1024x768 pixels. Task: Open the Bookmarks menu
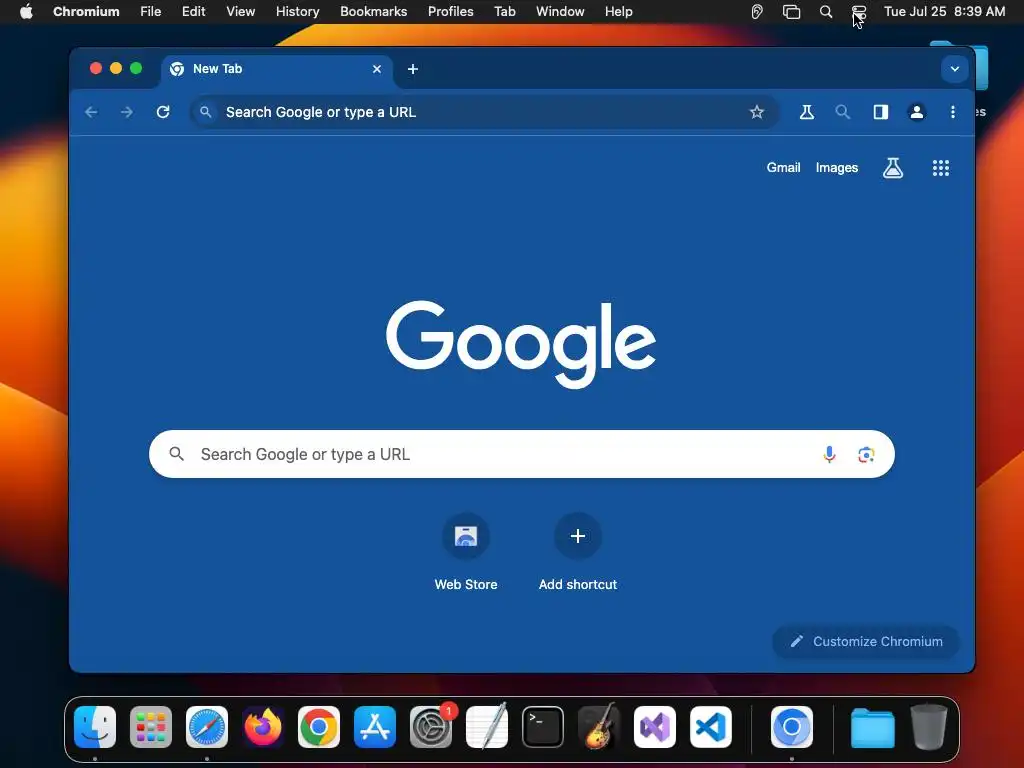pos(374,12)
